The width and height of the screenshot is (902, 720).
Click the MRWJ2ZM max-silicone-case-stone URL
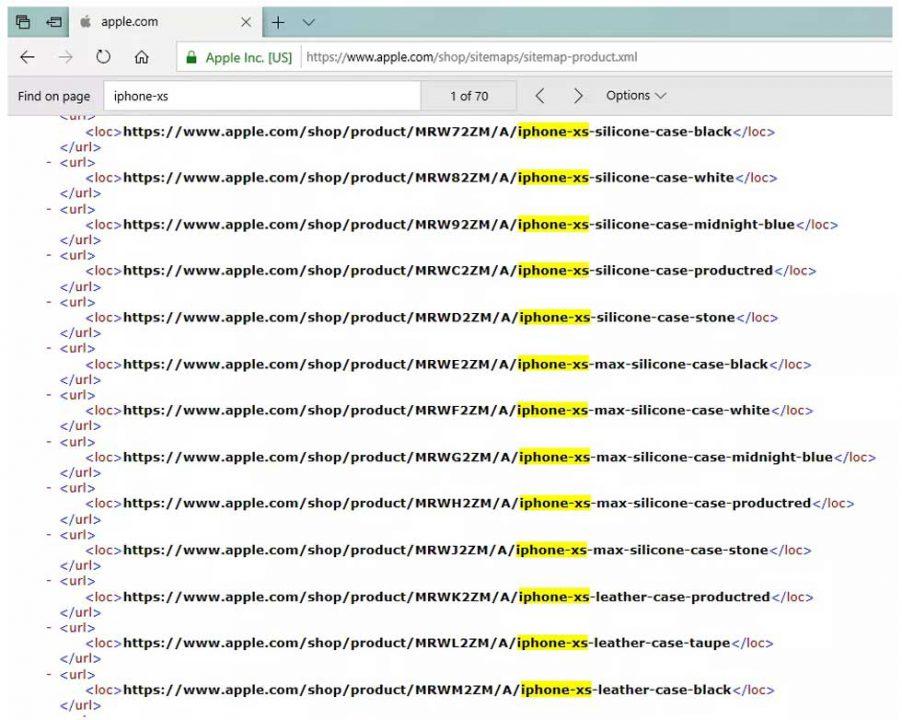click(x=446, y=550)
